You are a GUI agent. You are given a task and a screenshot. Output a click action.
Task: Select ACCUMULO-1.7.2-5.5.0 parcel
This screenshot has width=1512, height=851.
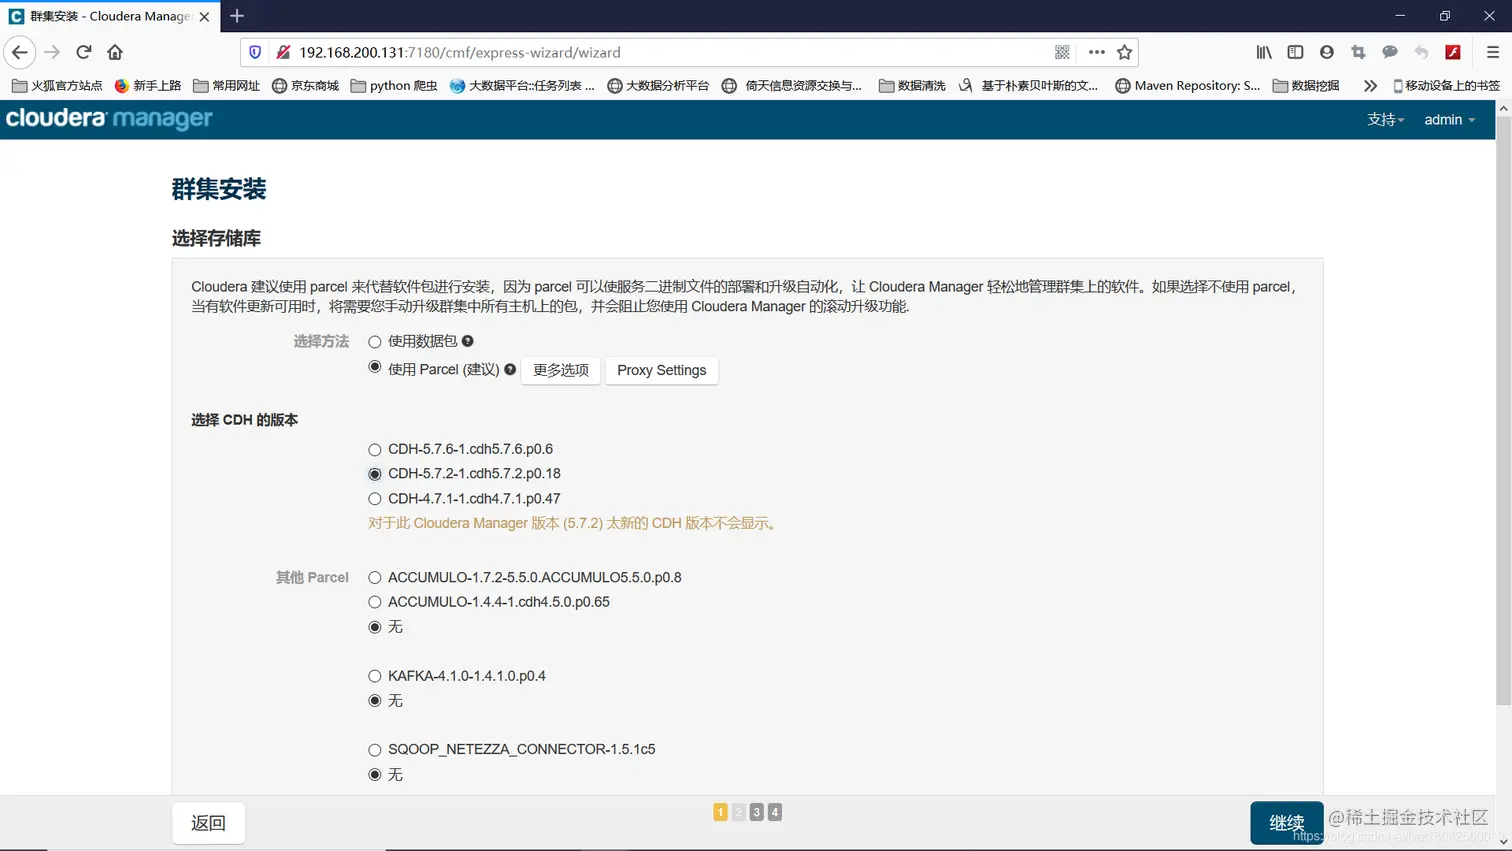(375, 578)
